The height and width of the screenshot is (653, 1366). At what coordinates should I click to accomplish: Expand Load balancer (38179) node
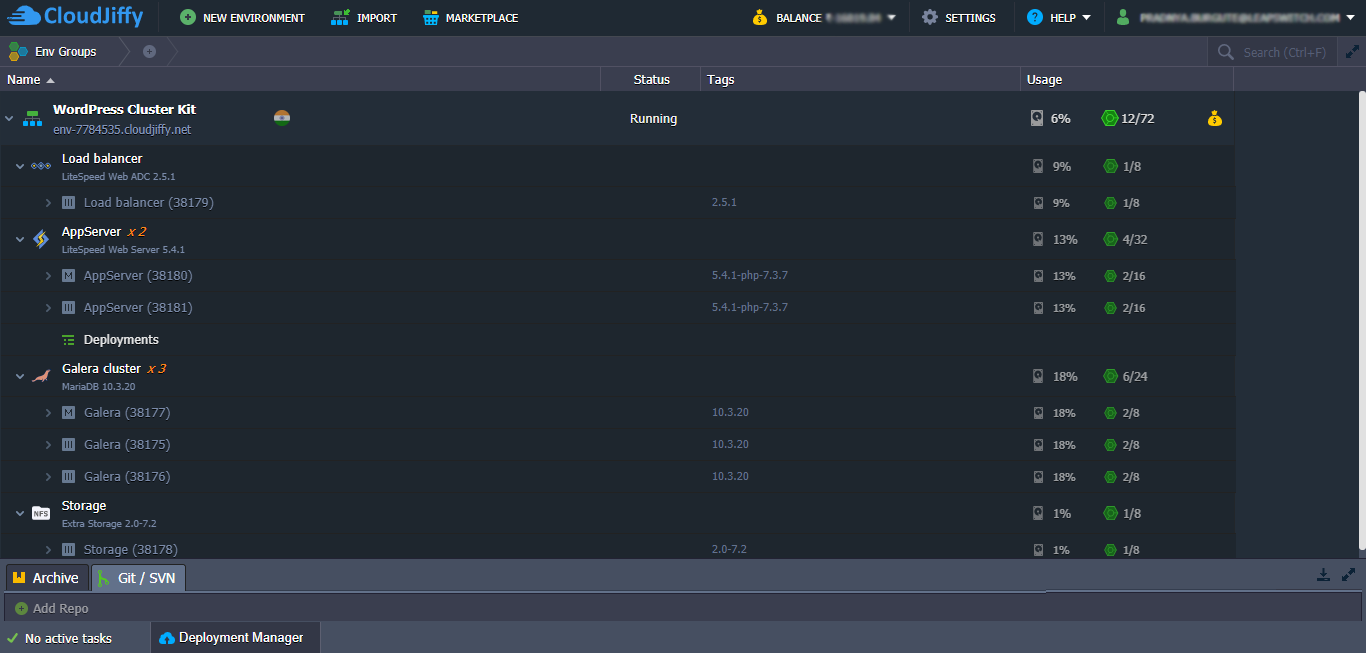click(x=48, y=202)
